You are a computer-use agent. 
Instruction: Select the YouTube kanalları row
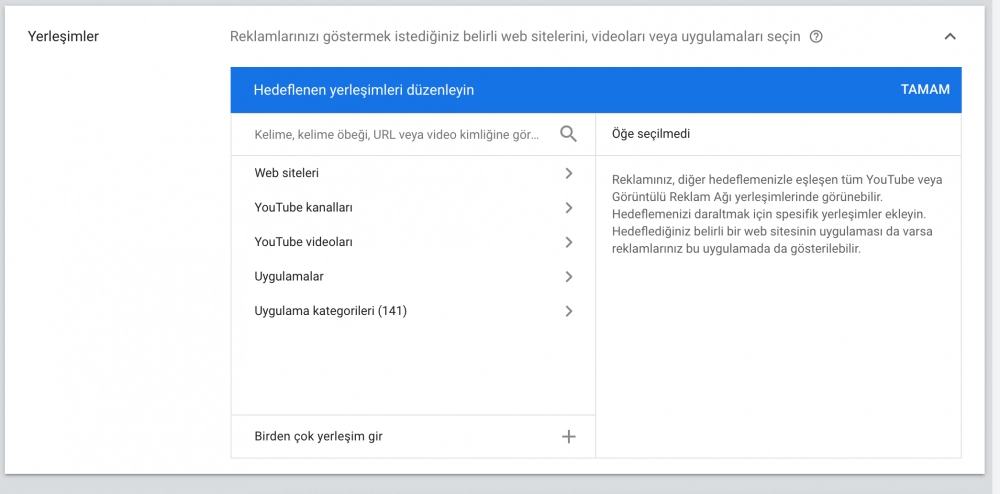[413, 208]
